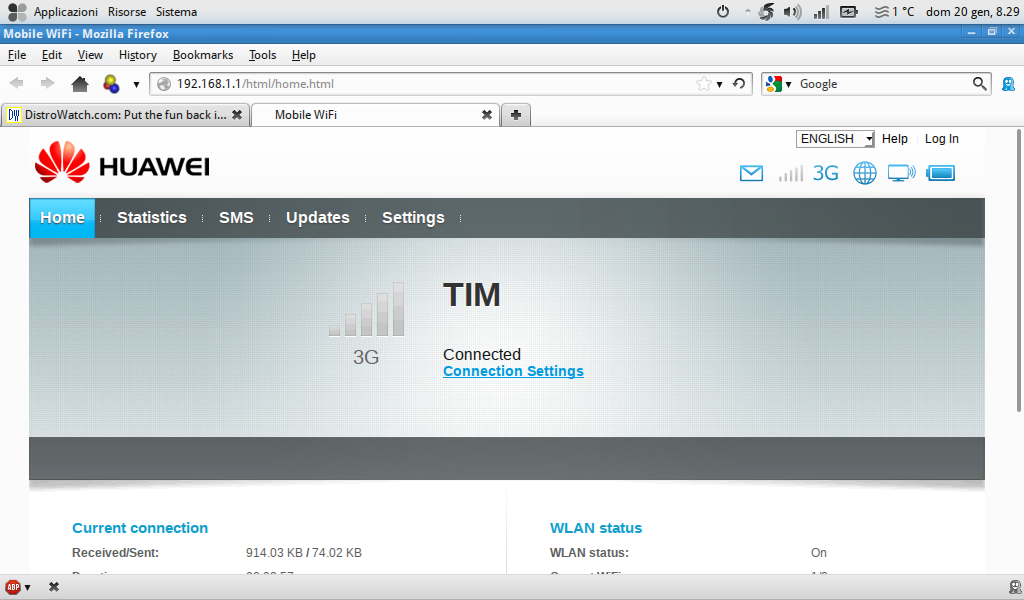Open the Settings page
Screen dimensions: 1024x600
pos(413,217)
